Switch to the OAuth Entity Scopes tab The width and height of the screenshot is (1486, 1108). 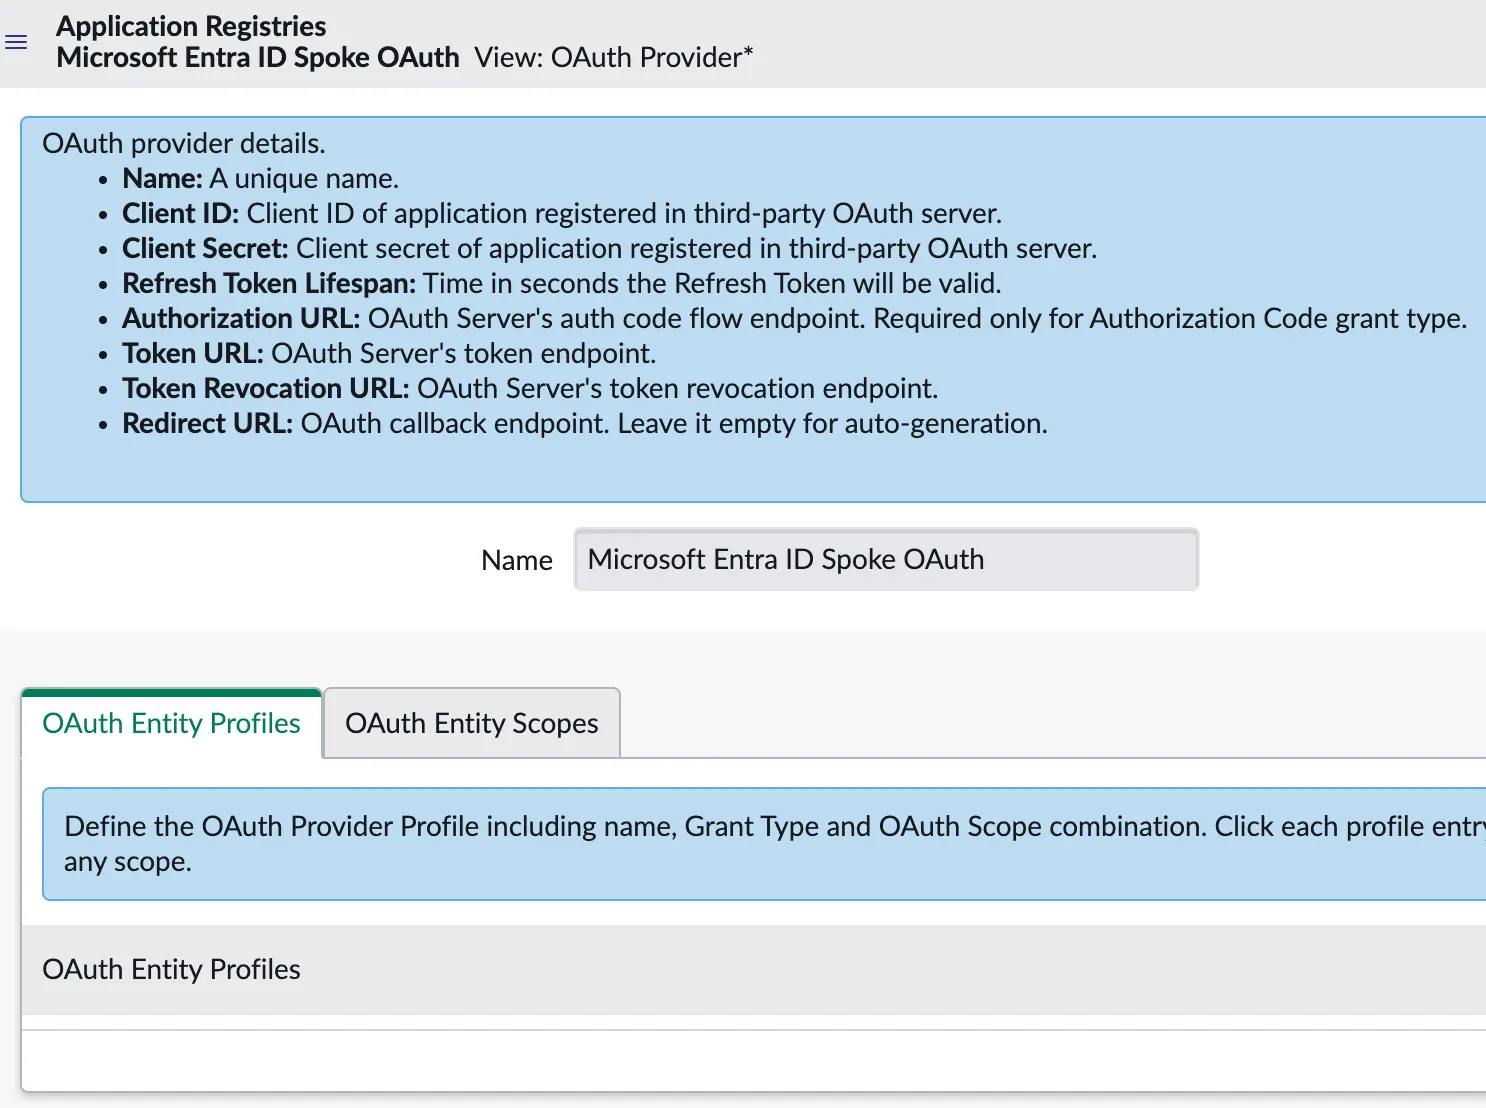472,723
